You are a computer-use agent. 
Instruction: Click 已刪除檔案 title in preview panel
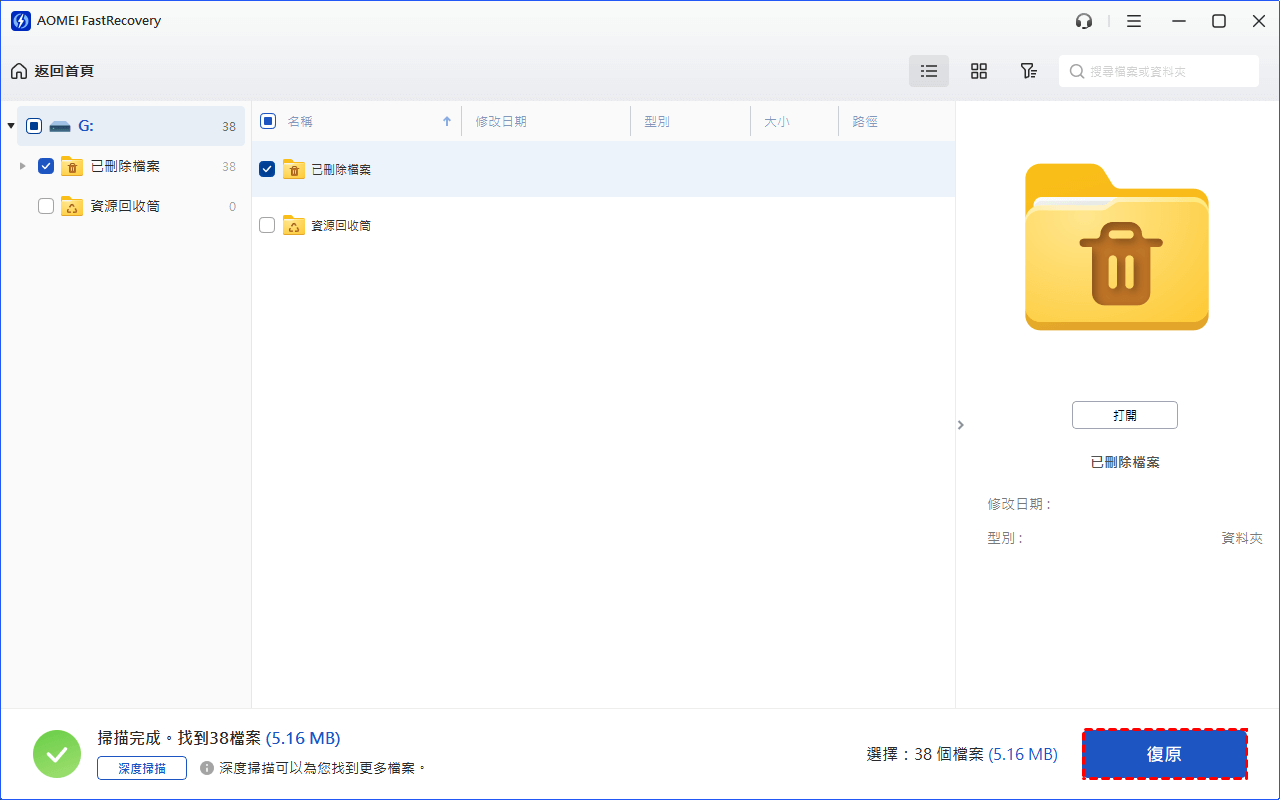[1125, 462]
